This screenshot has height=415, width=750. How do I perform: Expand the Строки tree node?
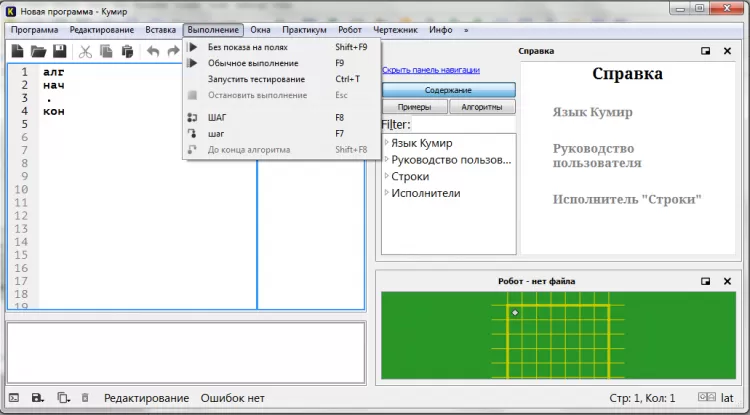pyautogui.click(x=386, y=176)
